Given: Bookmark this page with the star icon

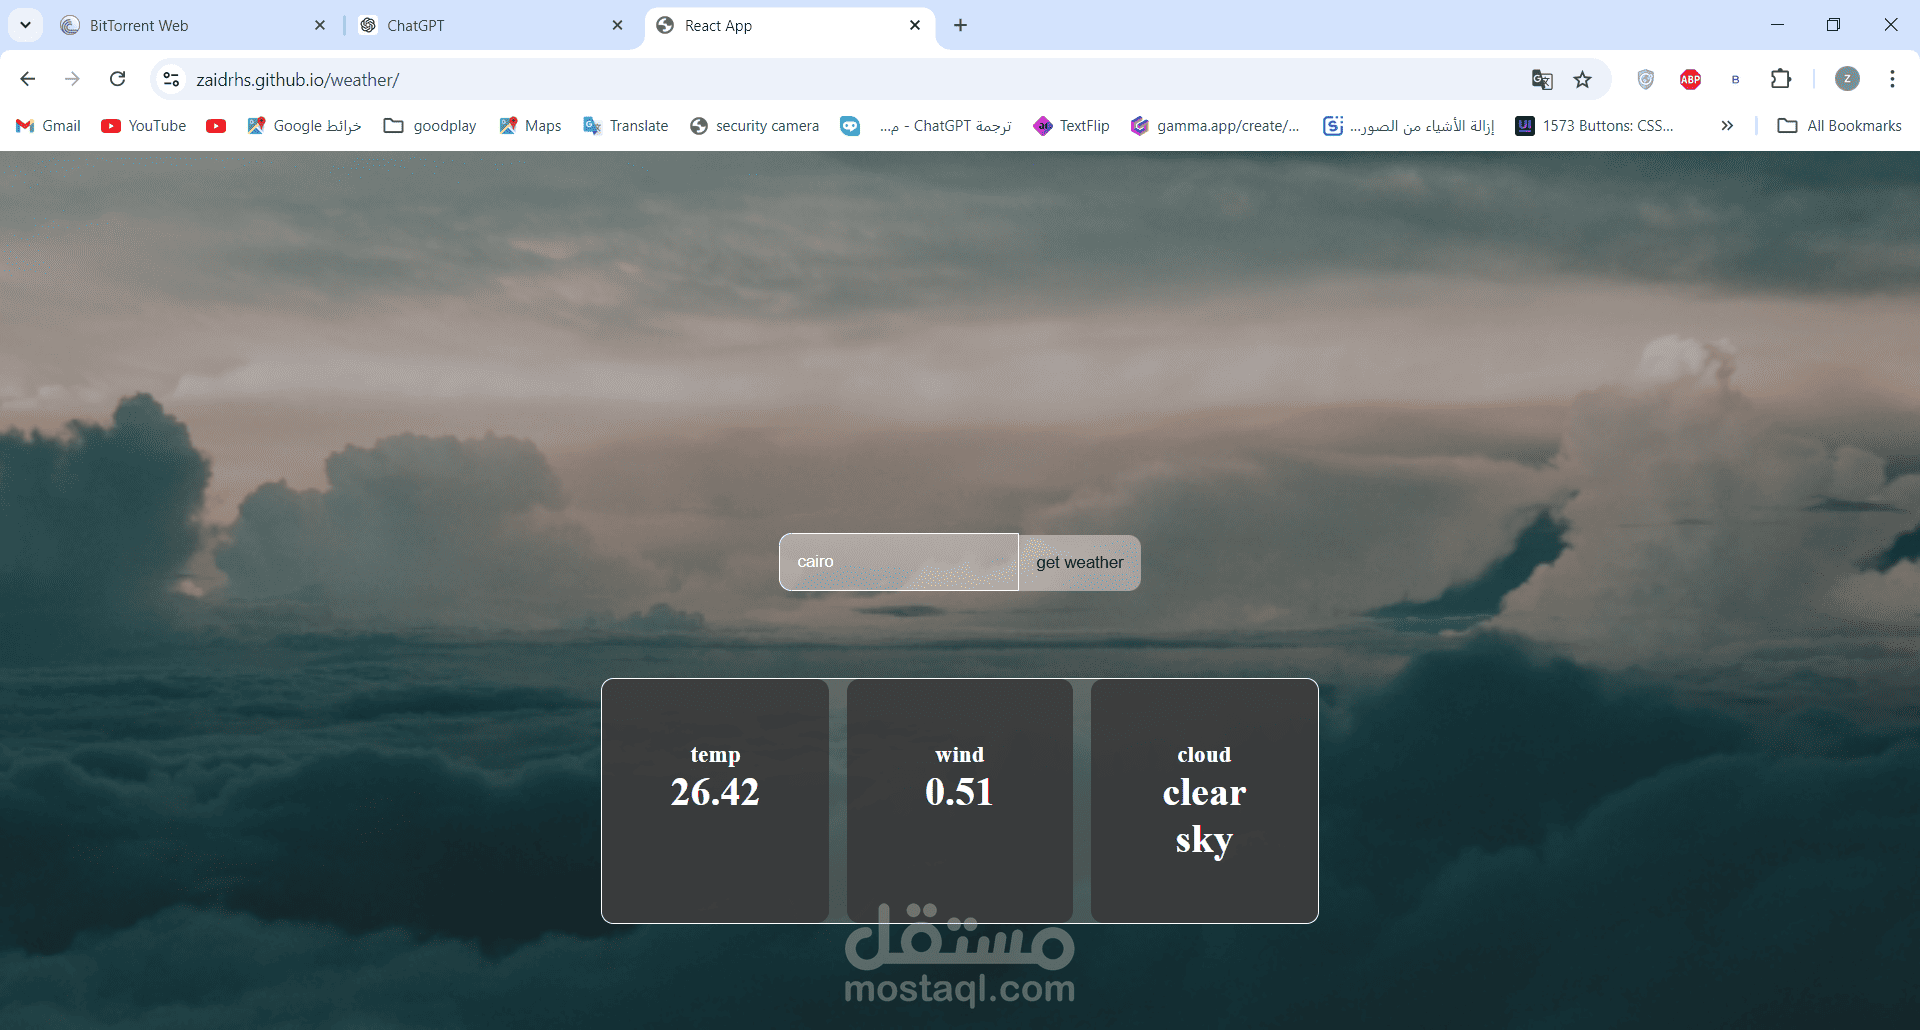Looking at the screenshot, I should point(1582,79).
